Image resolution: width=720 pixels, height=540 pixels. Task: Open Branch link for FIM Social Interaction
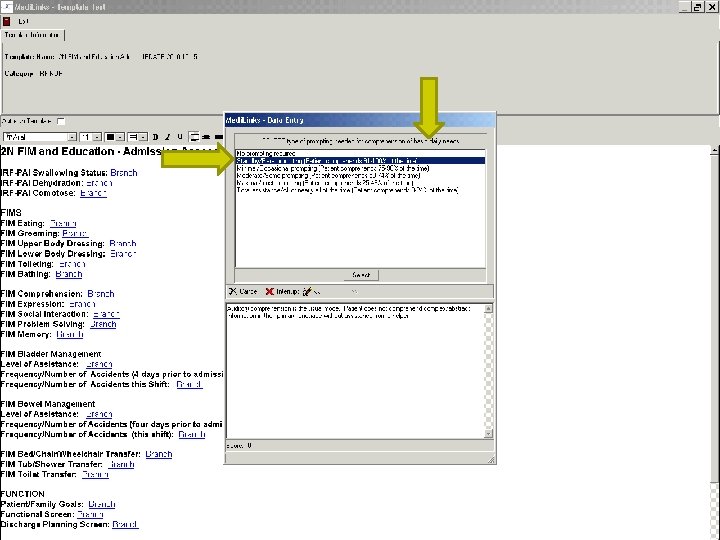pos(106,314)
